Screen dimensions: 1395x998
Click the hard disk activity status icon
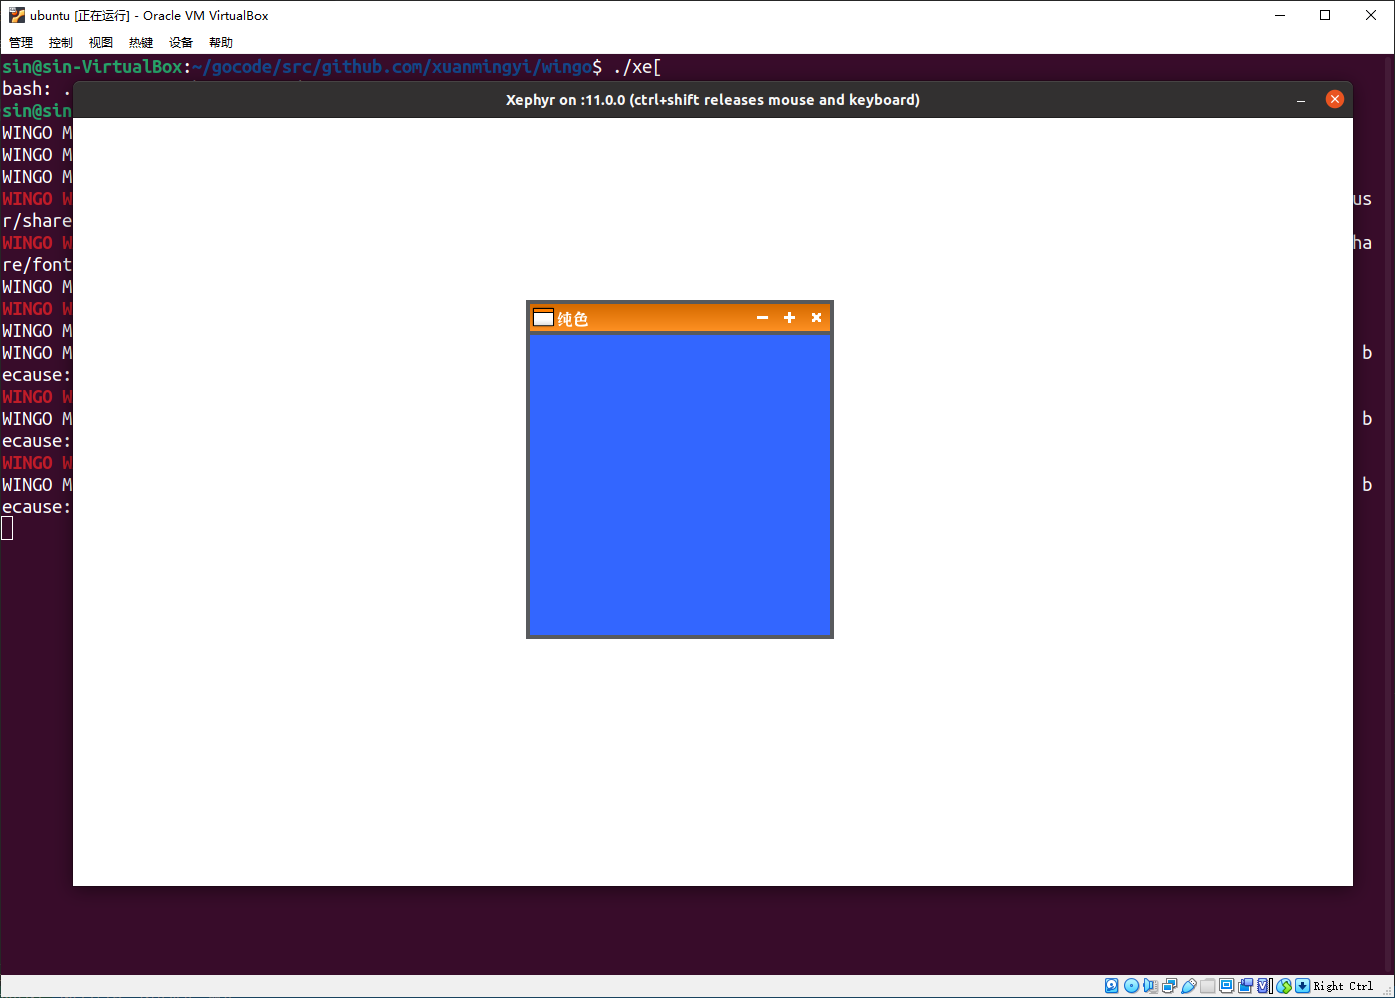pyautogui.click(x=1111, y=986)
